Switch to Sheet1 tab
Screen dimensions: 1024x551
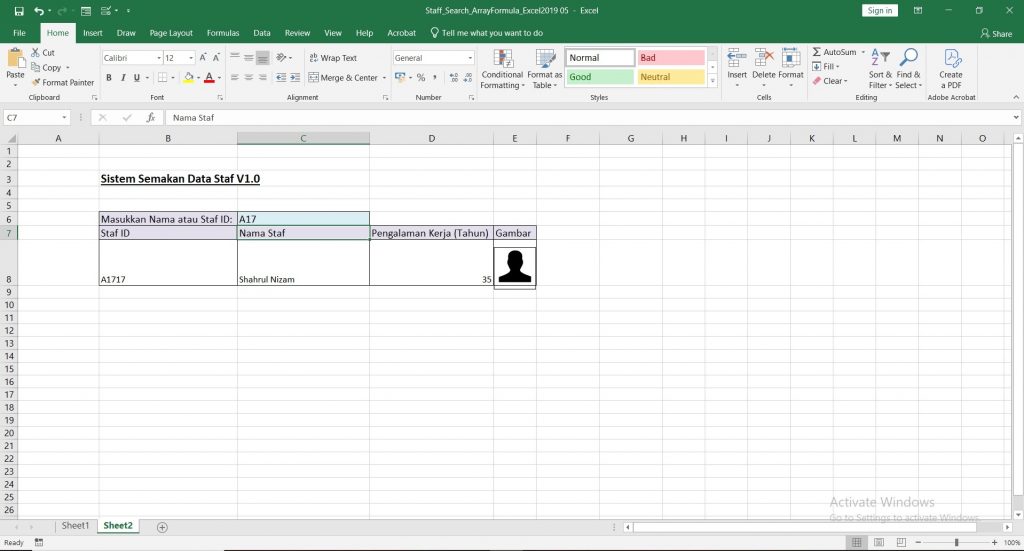[x=75, y=526]
